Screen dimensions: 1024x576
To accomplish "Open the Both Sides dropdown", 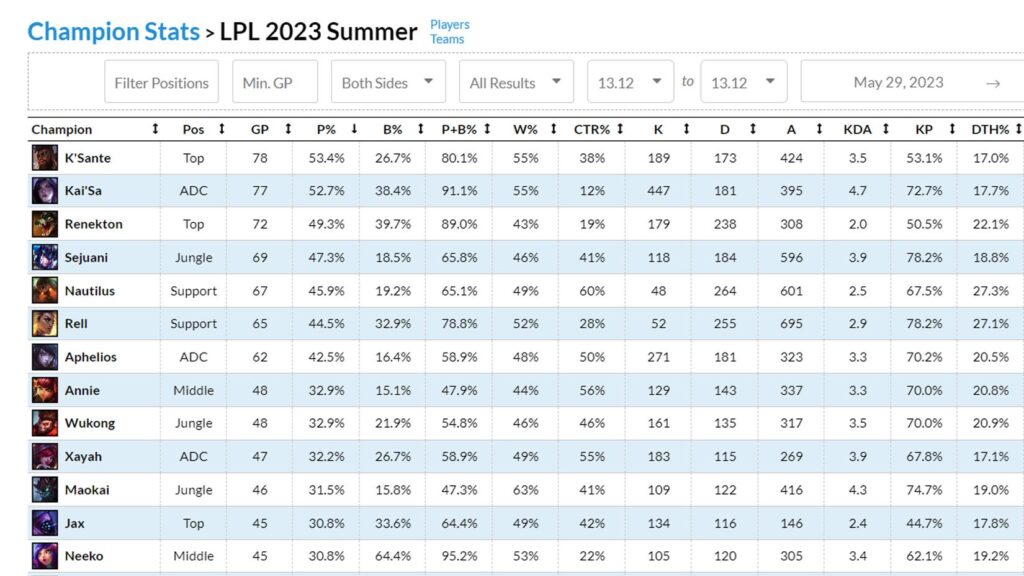I will [389, 82].
